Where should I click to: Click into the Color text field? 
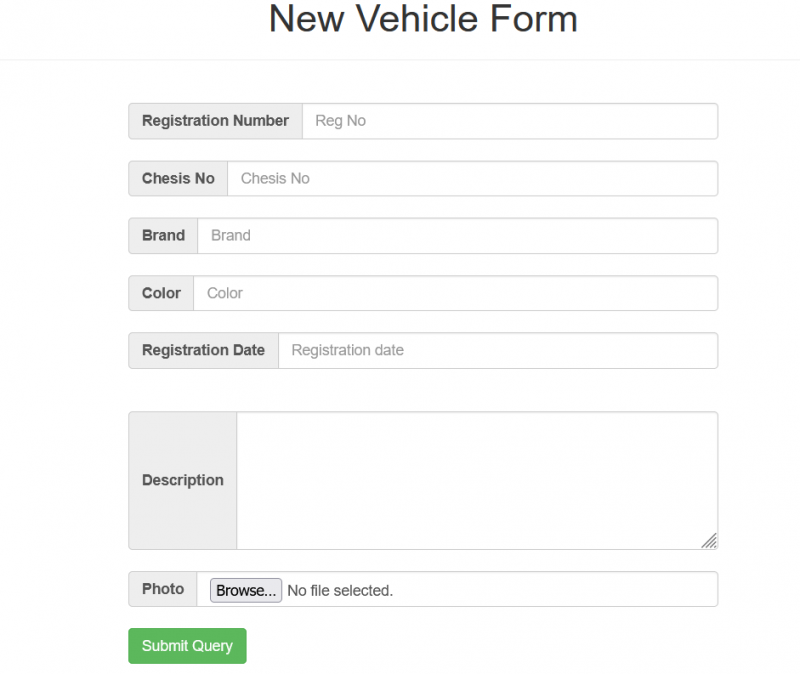[456, 293]
